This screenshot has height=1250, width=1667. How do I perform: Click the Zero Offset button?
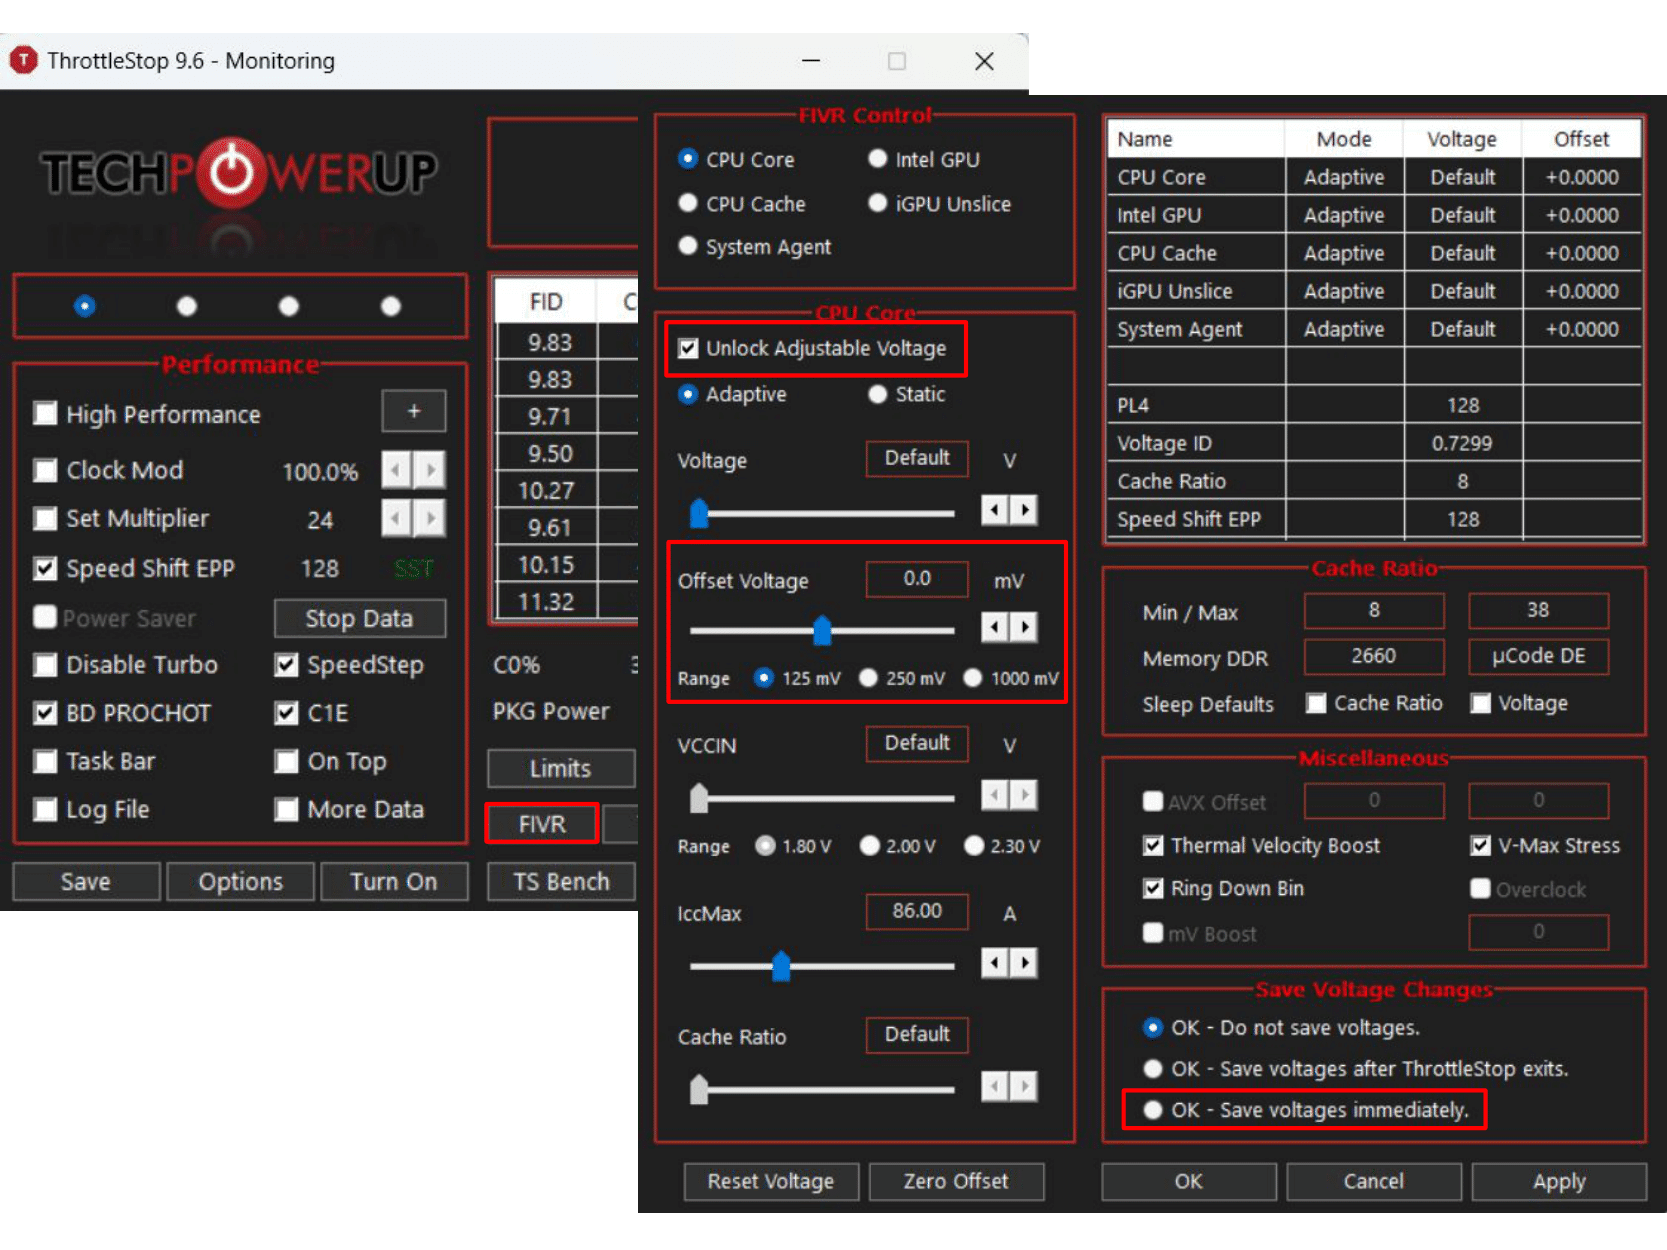pos(956,1181)
